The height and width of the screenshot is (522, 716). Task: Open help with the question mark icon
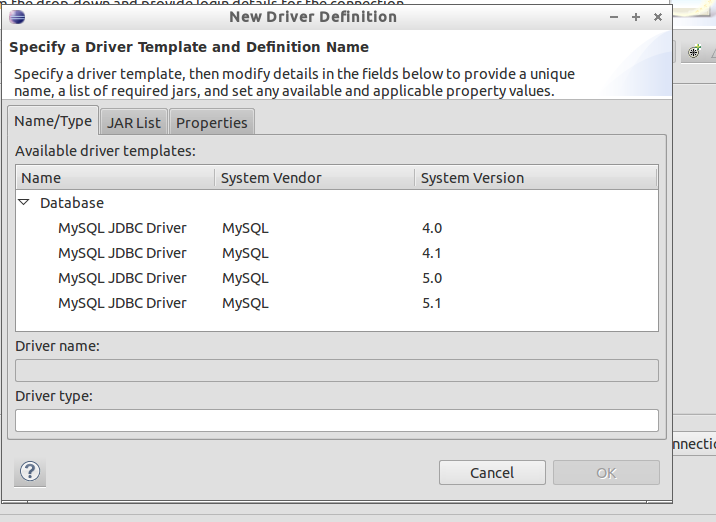(x=29, y=472)
